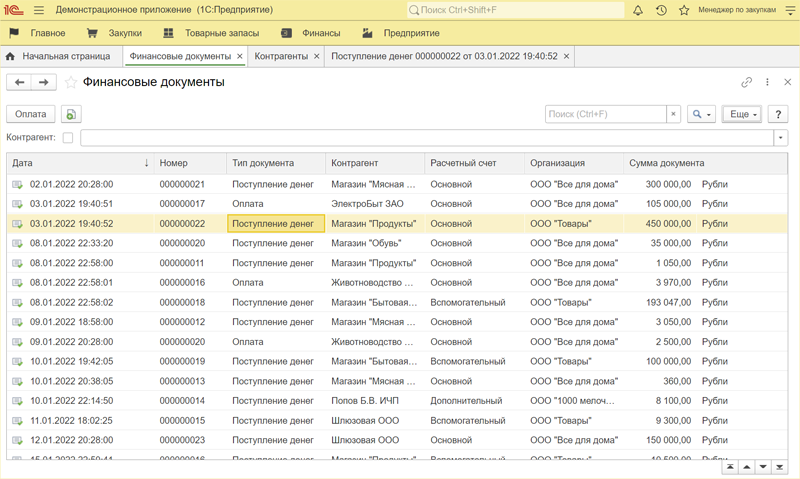Viewport: 800px width, 479px height.
Task: Expand the Контрагент dropdown list
Action: [781, 138]
